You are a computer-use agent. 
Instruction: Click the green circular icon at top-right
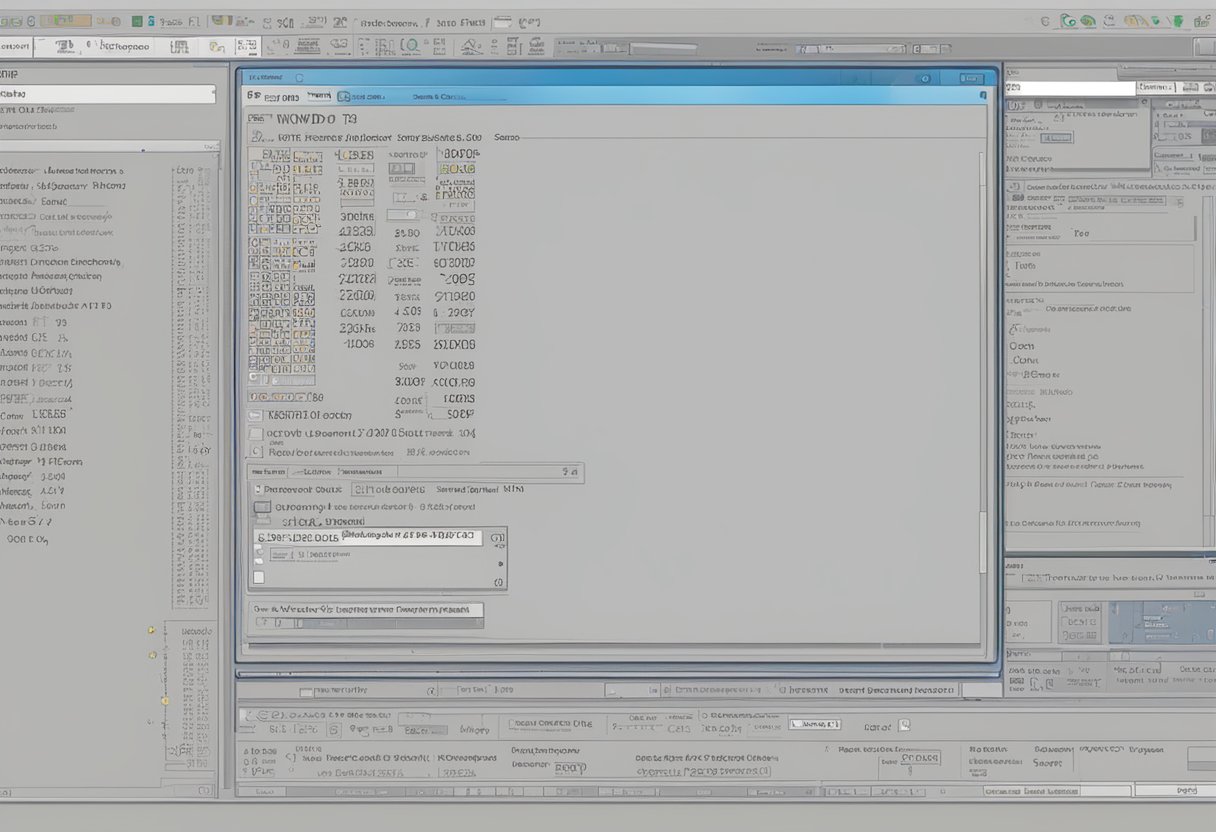(1068, 20)
